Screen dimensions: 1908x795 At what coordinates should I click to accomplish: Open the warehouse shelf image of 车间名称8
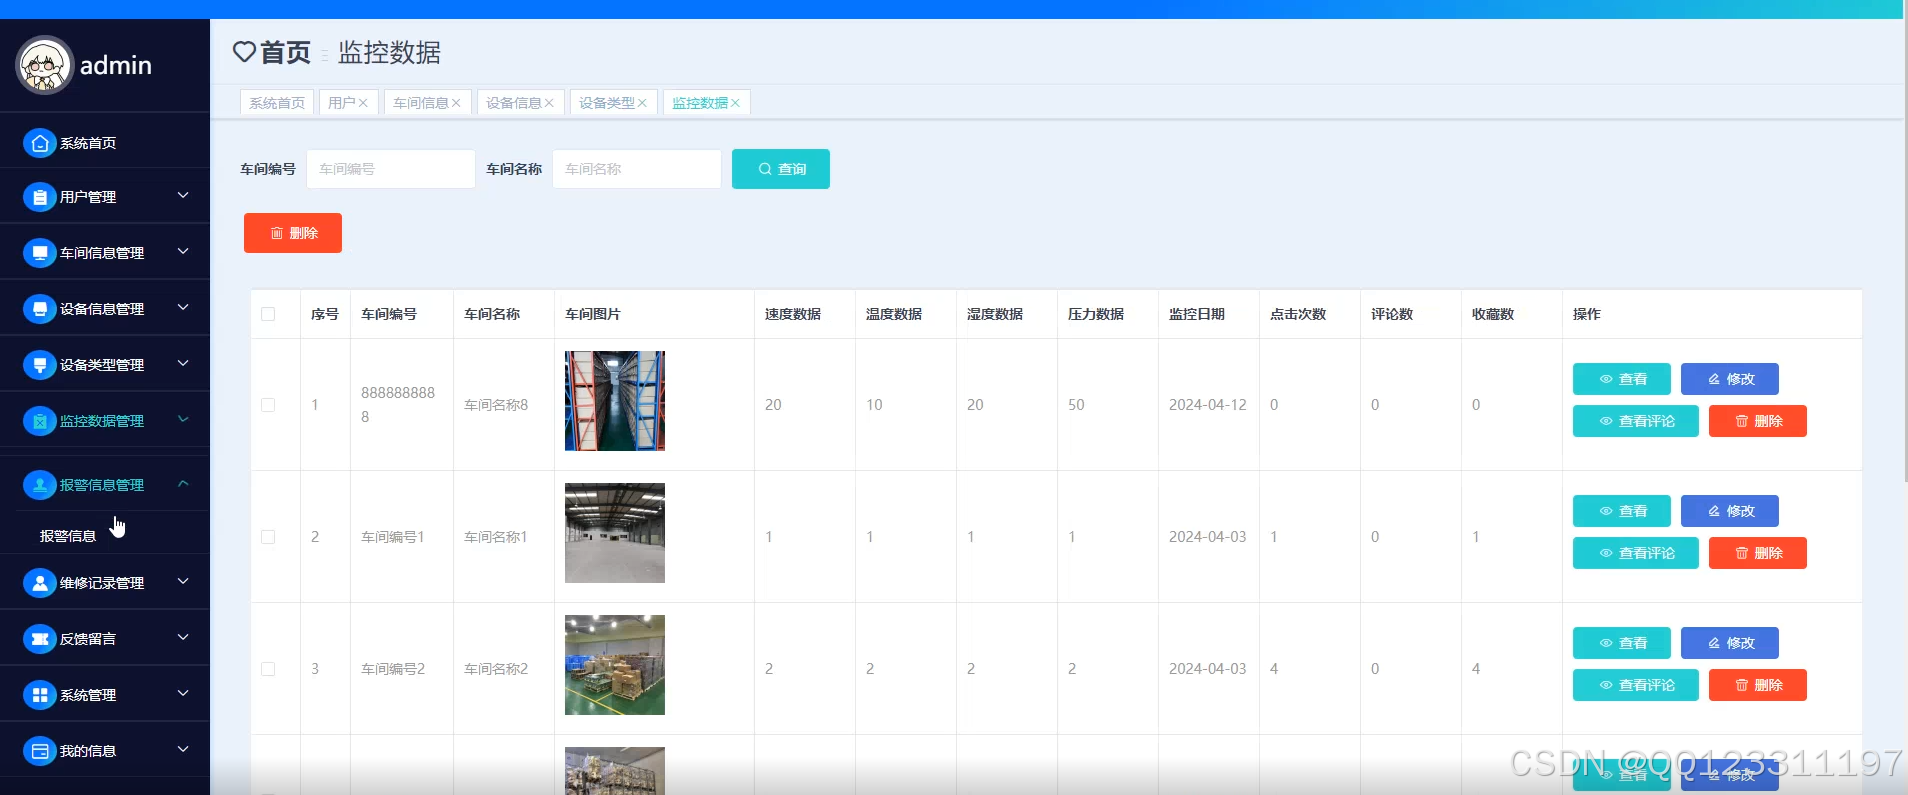[x=615, y=401]
